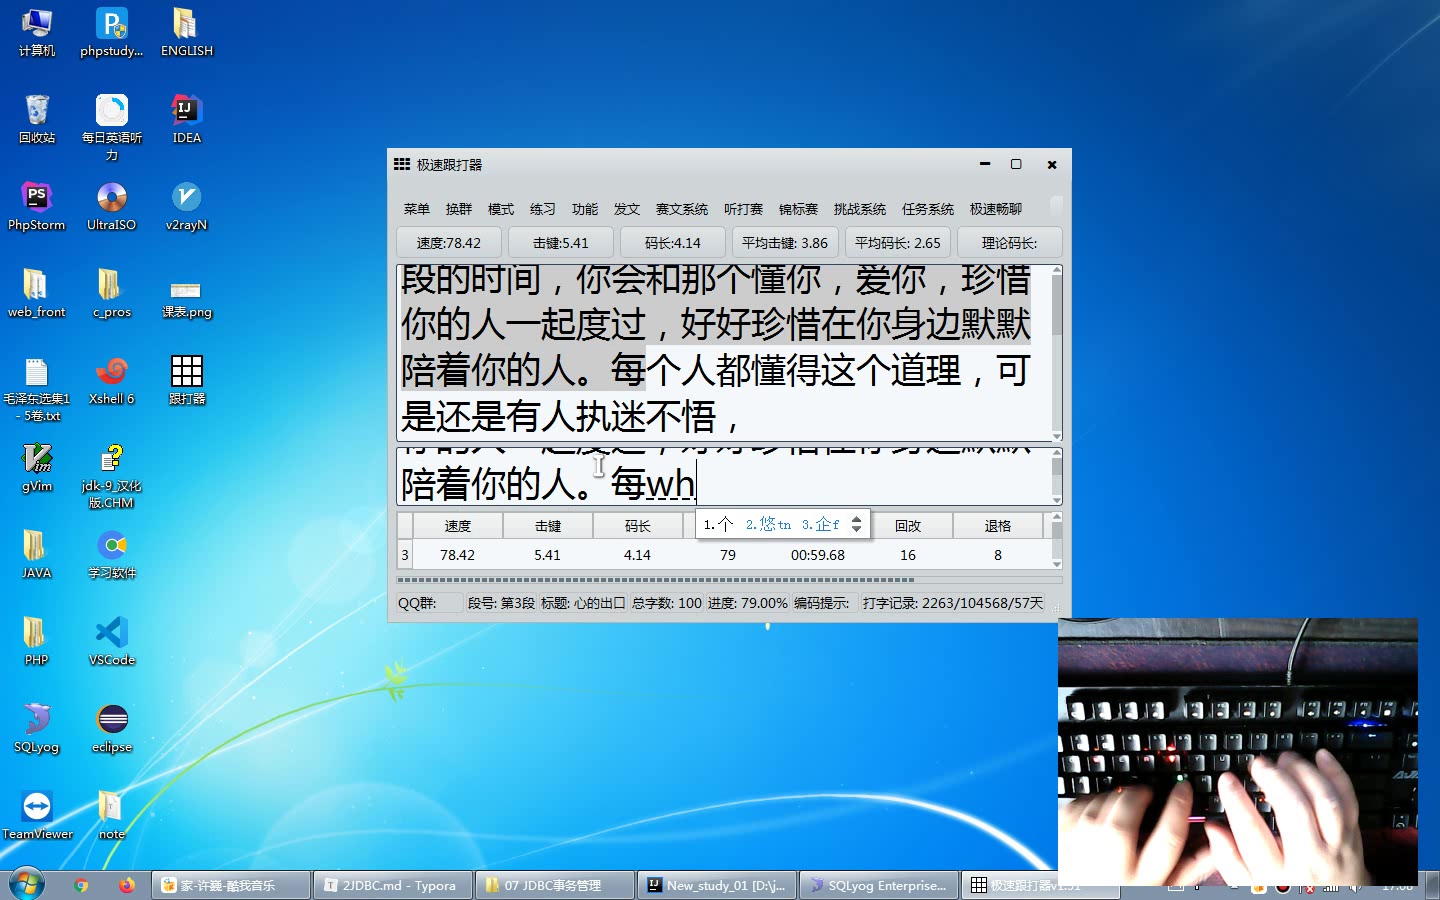This screenshot has width=1440, height=900.
Task: Open the 计算机 desktop icon
Action: pyautogui.click(x=37, y=32)
